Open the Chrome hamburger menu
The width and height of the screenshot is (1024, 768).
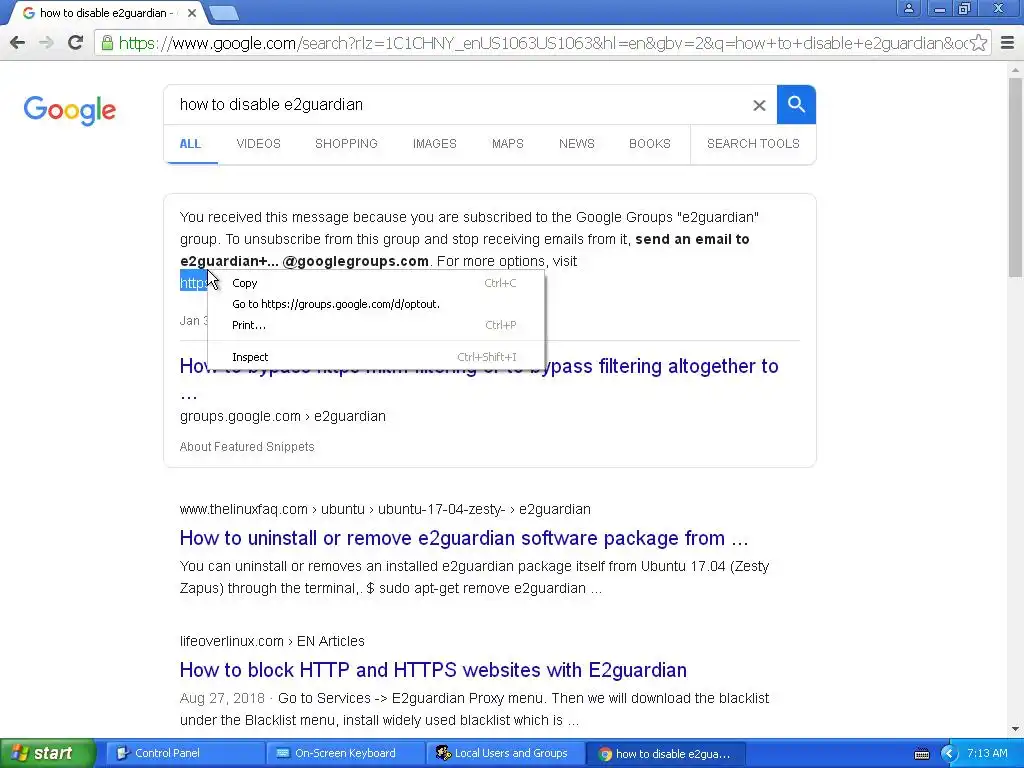1008,43
